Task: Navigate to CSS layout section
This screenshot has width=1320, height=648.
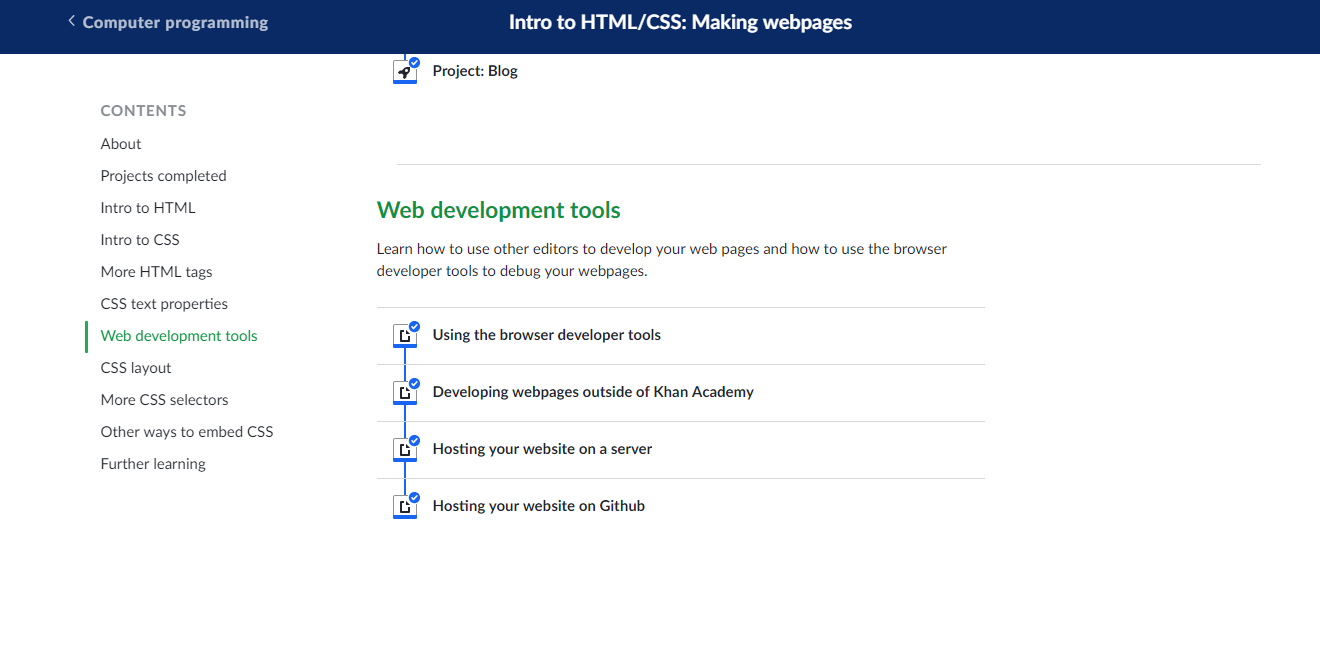Action: pos(136,368)
